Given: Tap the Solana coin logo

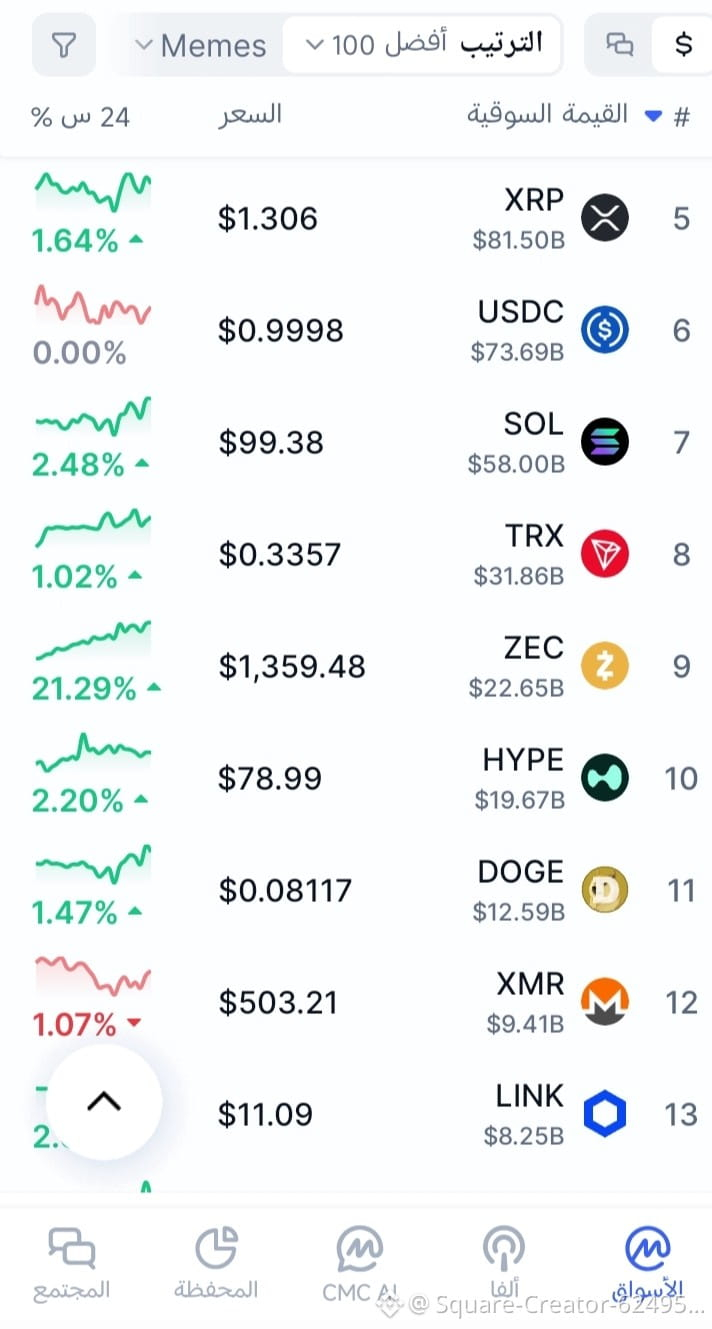Looking at the screenshot, I should [x=605, y=442].
